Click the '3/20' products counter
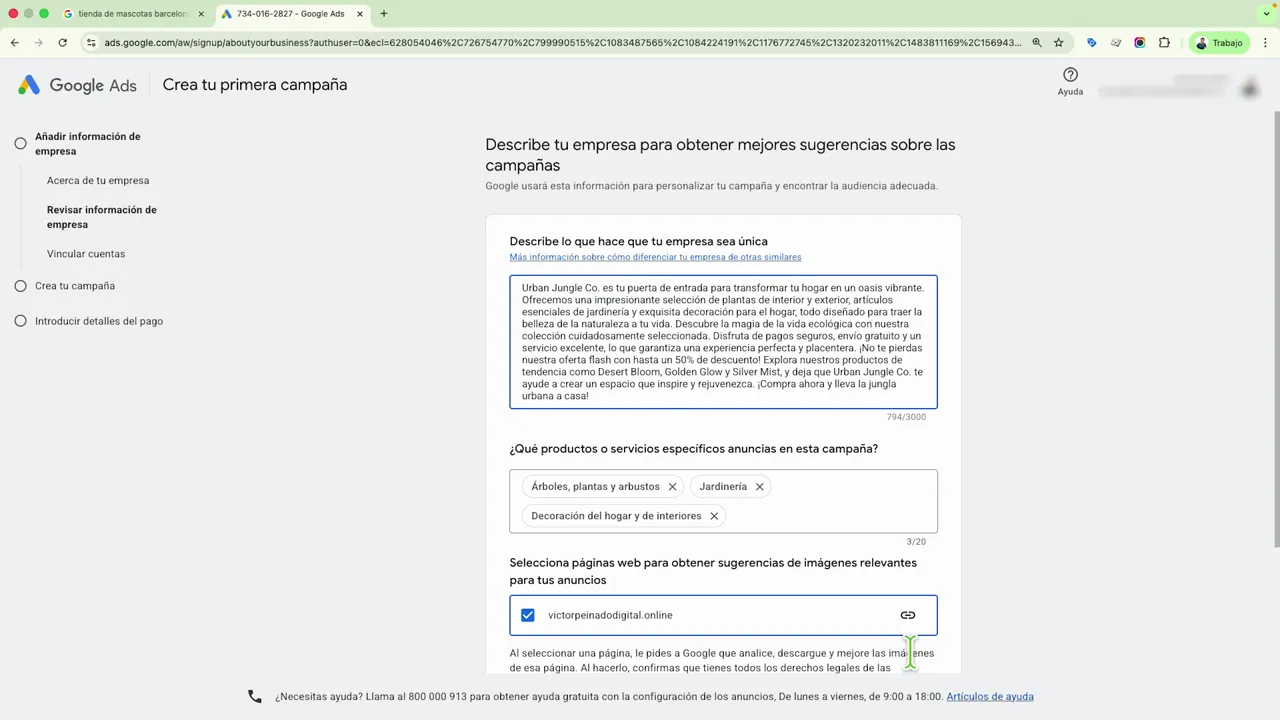Viewport: 1280px width, 720px height. (x=916, y=542)
